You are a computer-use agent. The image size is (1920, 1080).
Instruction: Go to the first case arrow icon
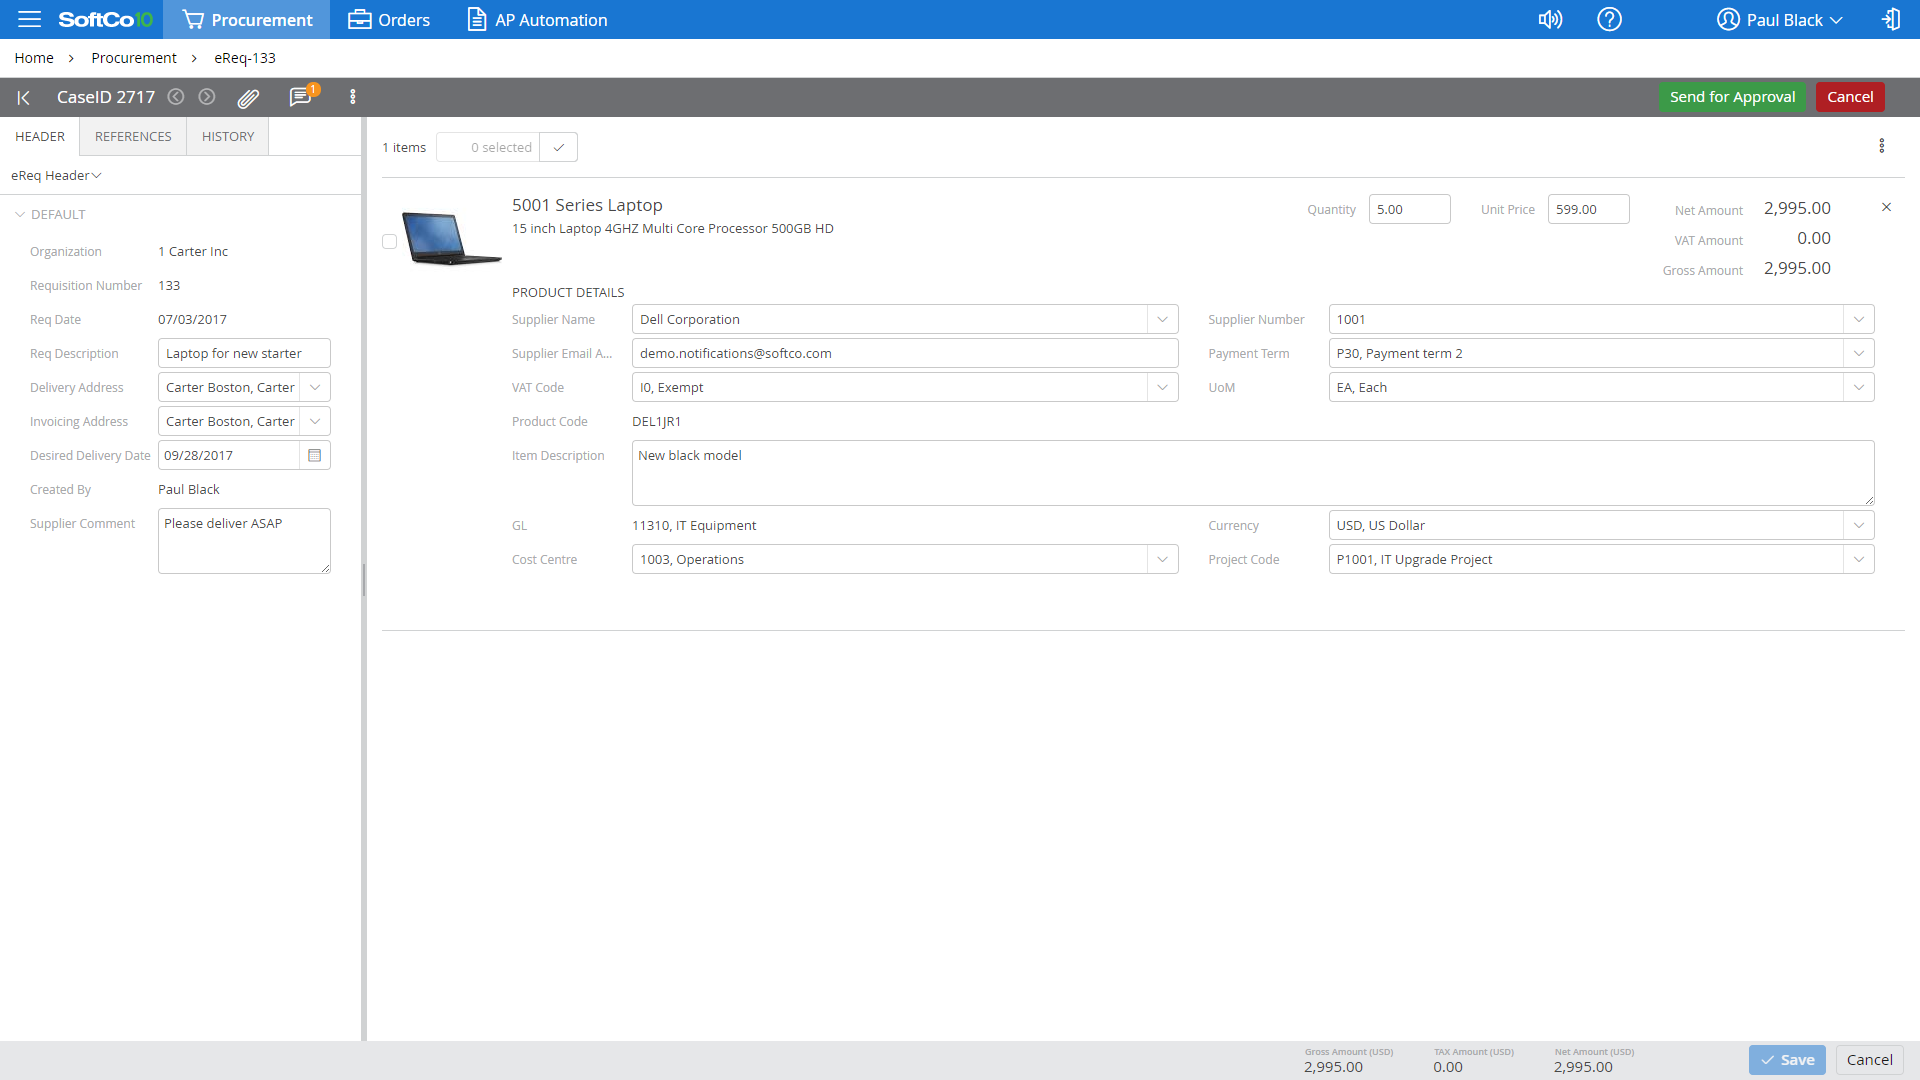pos(24,97)
